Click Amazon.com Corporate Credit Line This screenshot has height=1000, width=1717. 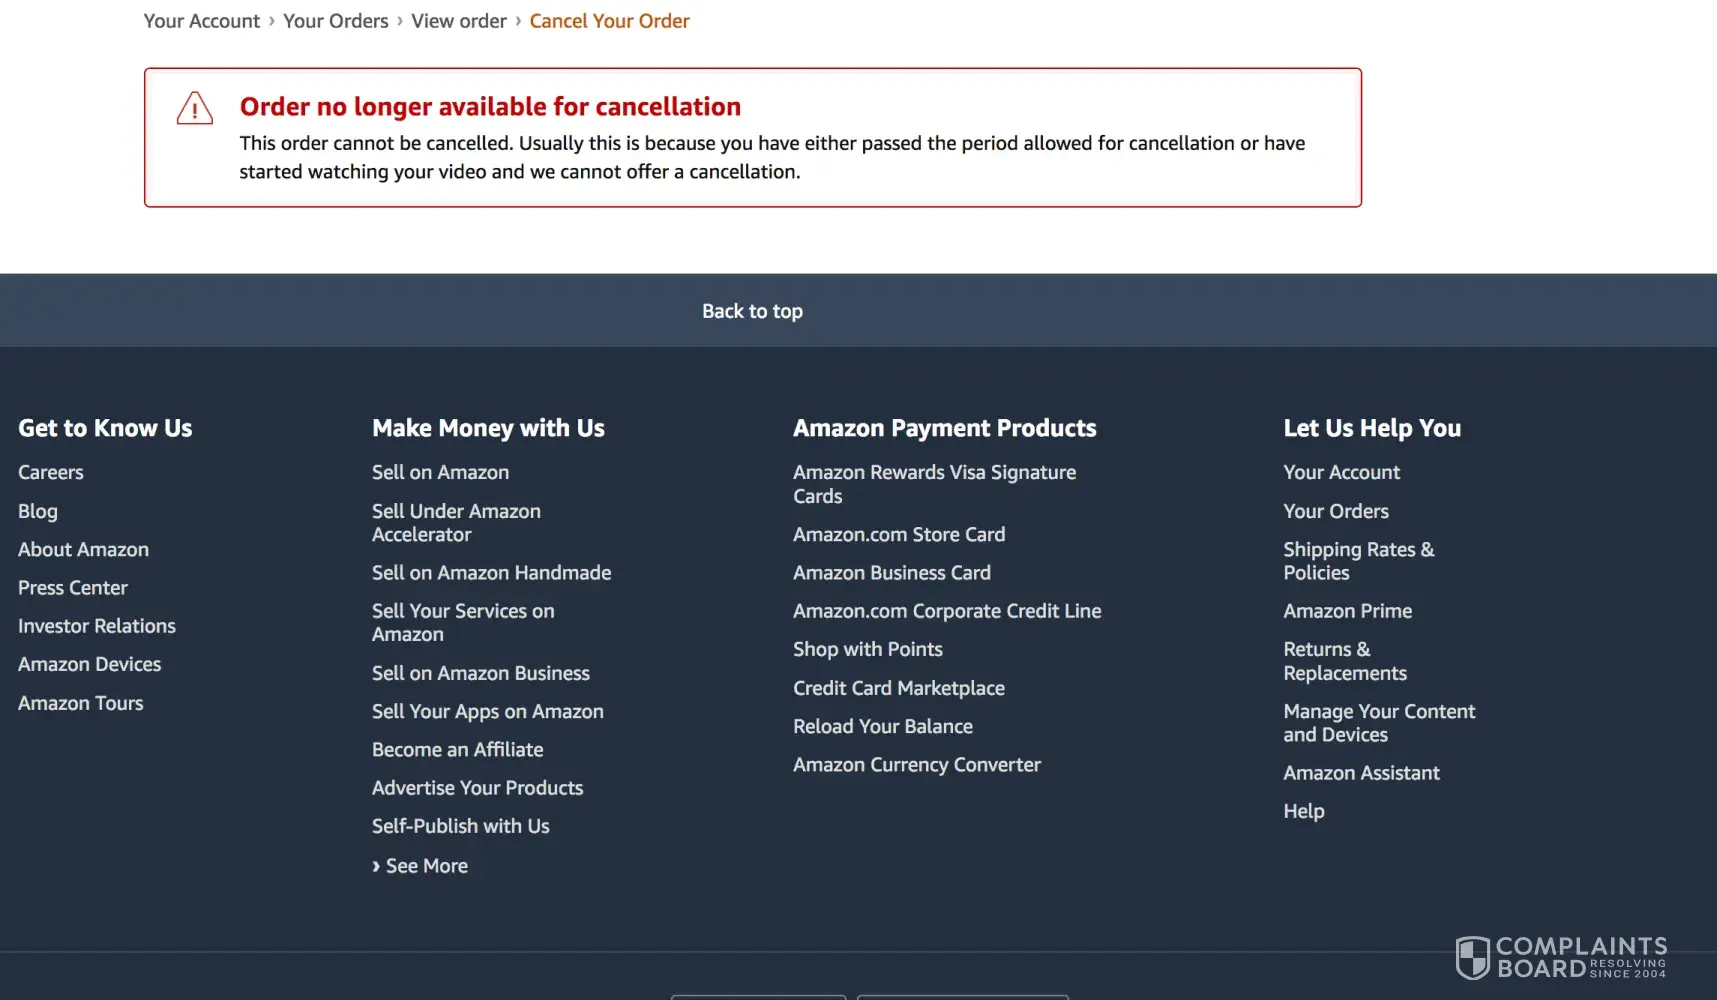(946, 611)
